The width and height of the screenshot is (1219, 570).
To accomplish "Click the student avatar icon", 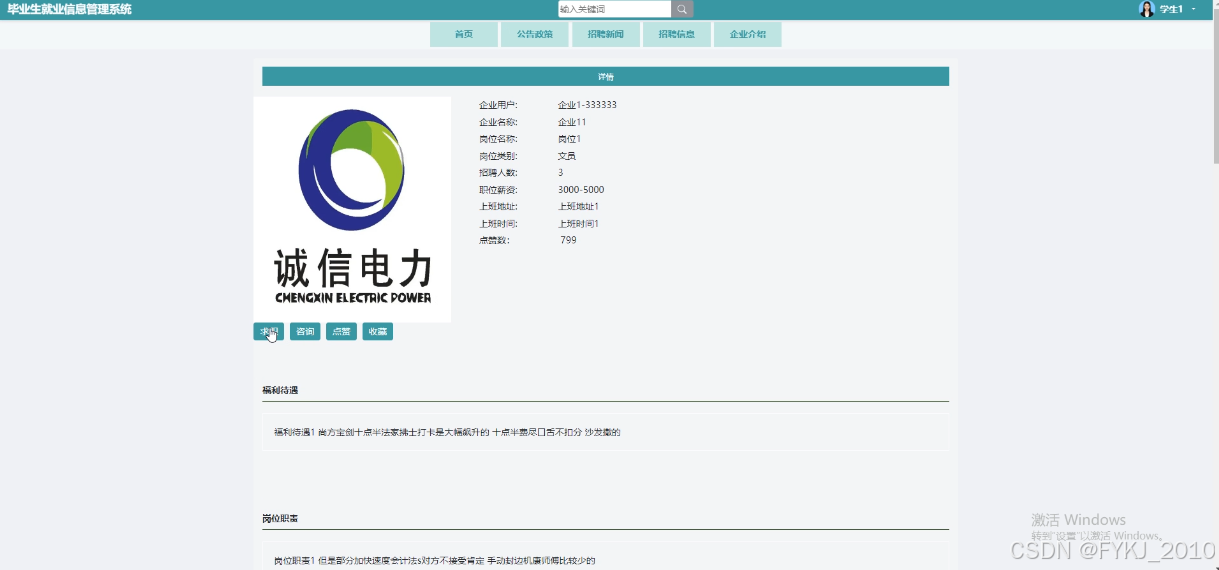I will click(1146, 9).
